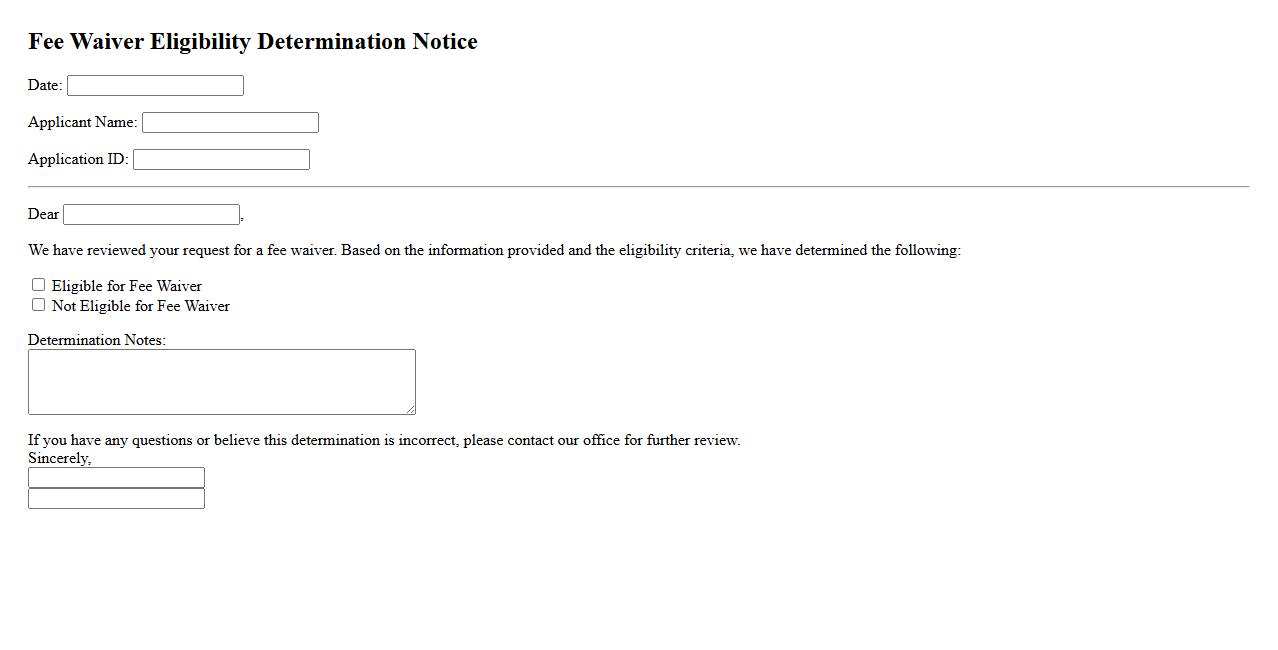Image resolution: width=1278 pixels, height=650 pixels.
Task: Click the recipient name field after Dear
Action: point(151,215)
